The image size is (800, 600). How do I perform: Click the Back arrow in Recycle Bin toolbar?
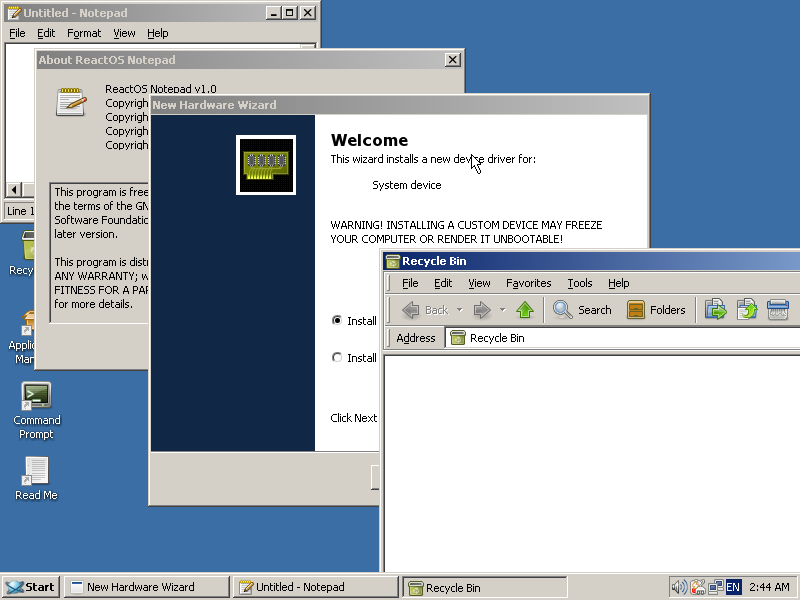424,310
